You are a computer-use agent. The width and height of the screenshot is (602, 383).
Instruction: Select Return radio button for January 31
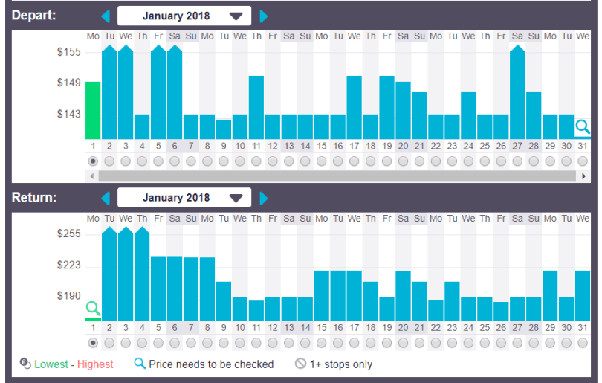pyautogui.click(x=583, y=343)
